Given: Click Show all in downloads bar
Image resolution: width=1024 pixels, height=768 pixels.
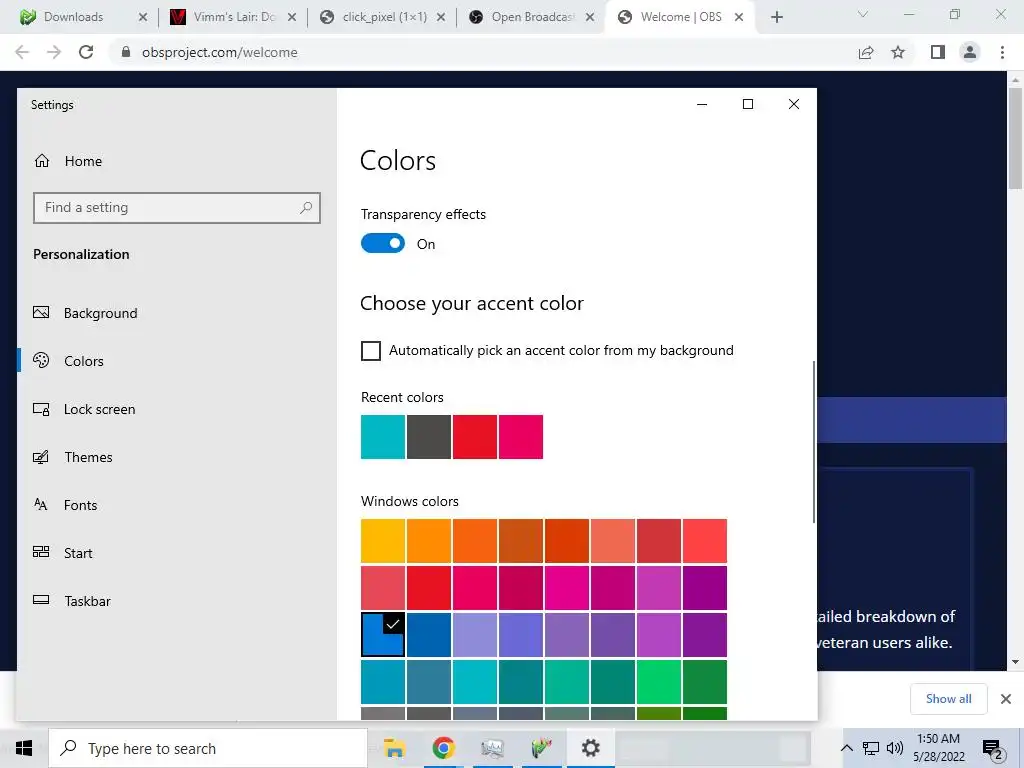Looking at the screenshot, I should pyautogui.click(x=948, y=699).
